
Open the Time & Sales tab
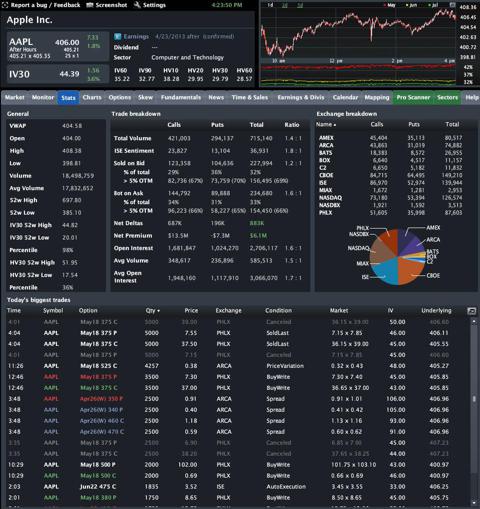click(x=250, y=97)
